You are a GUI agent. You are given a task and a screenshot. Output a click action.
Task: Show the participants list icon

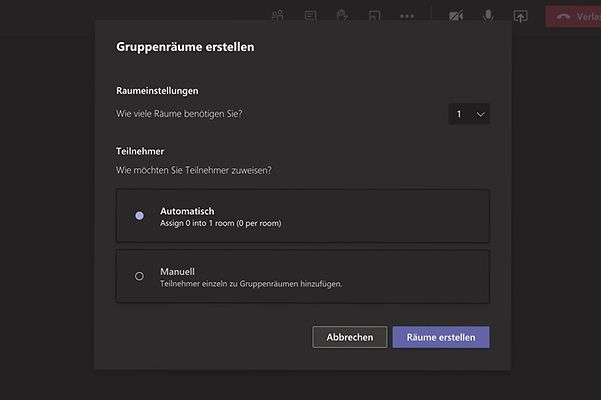click(277, 16)
